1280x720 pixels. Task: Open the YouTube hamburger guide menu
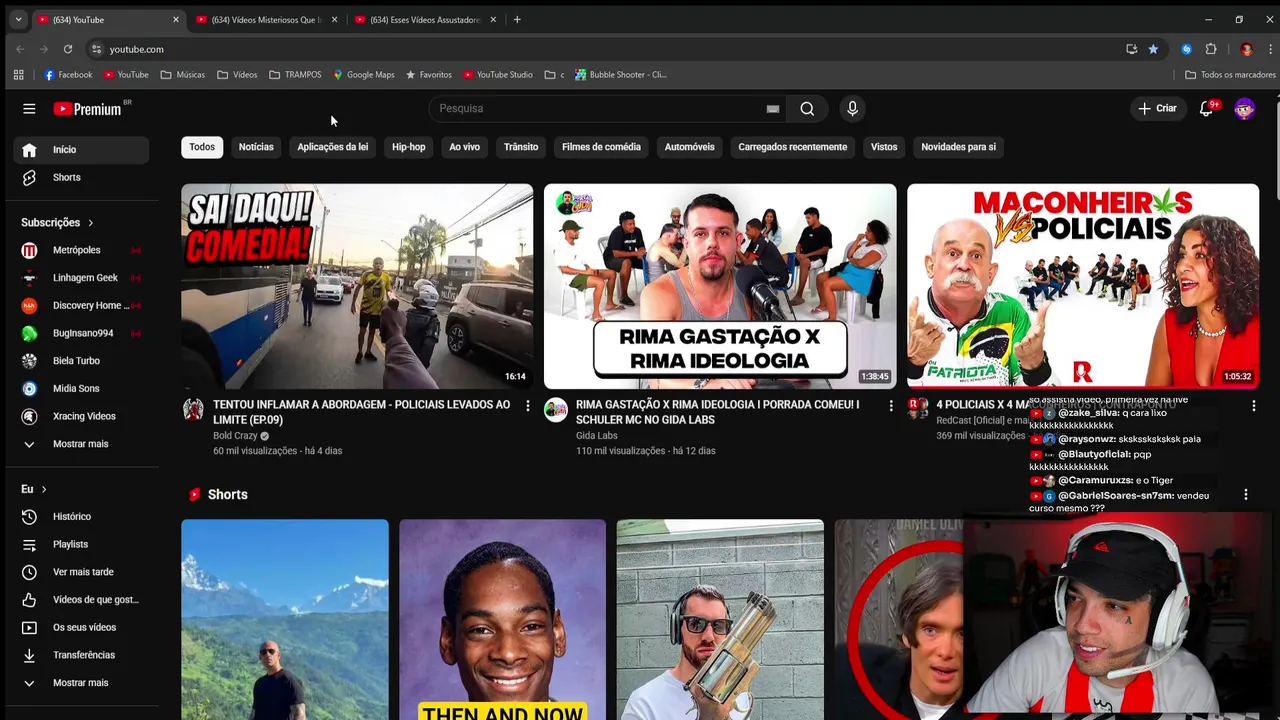[x=29, y=109]
